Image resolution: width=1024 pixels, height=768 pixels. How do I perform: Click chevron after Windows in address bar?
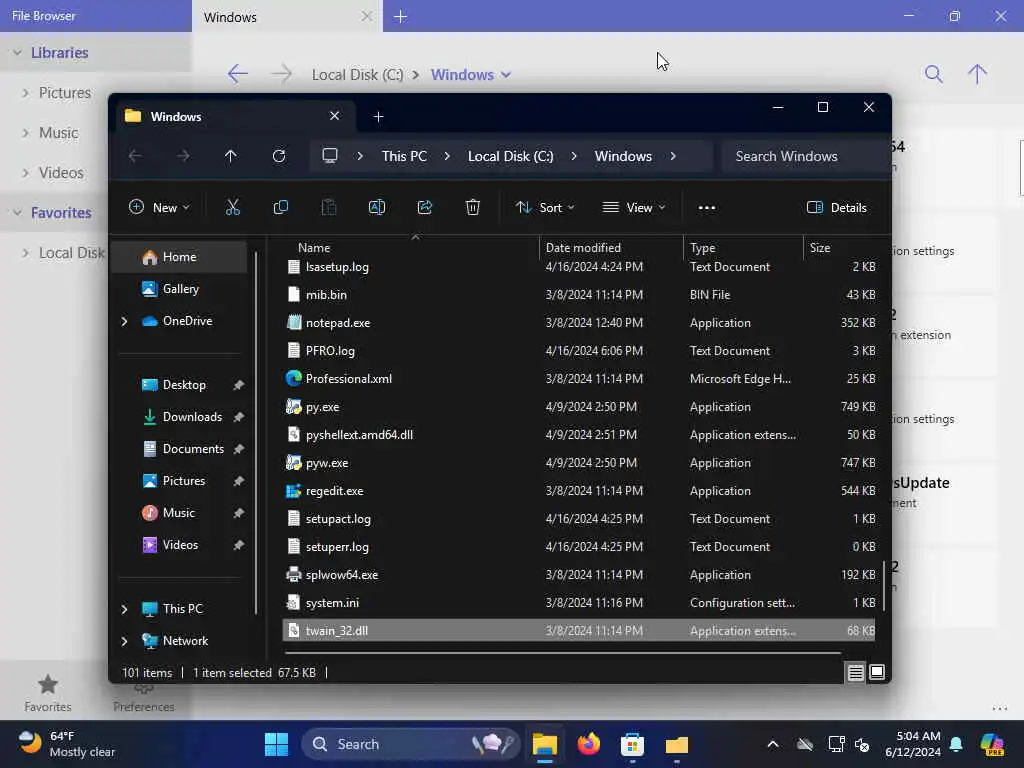(673, 156)
